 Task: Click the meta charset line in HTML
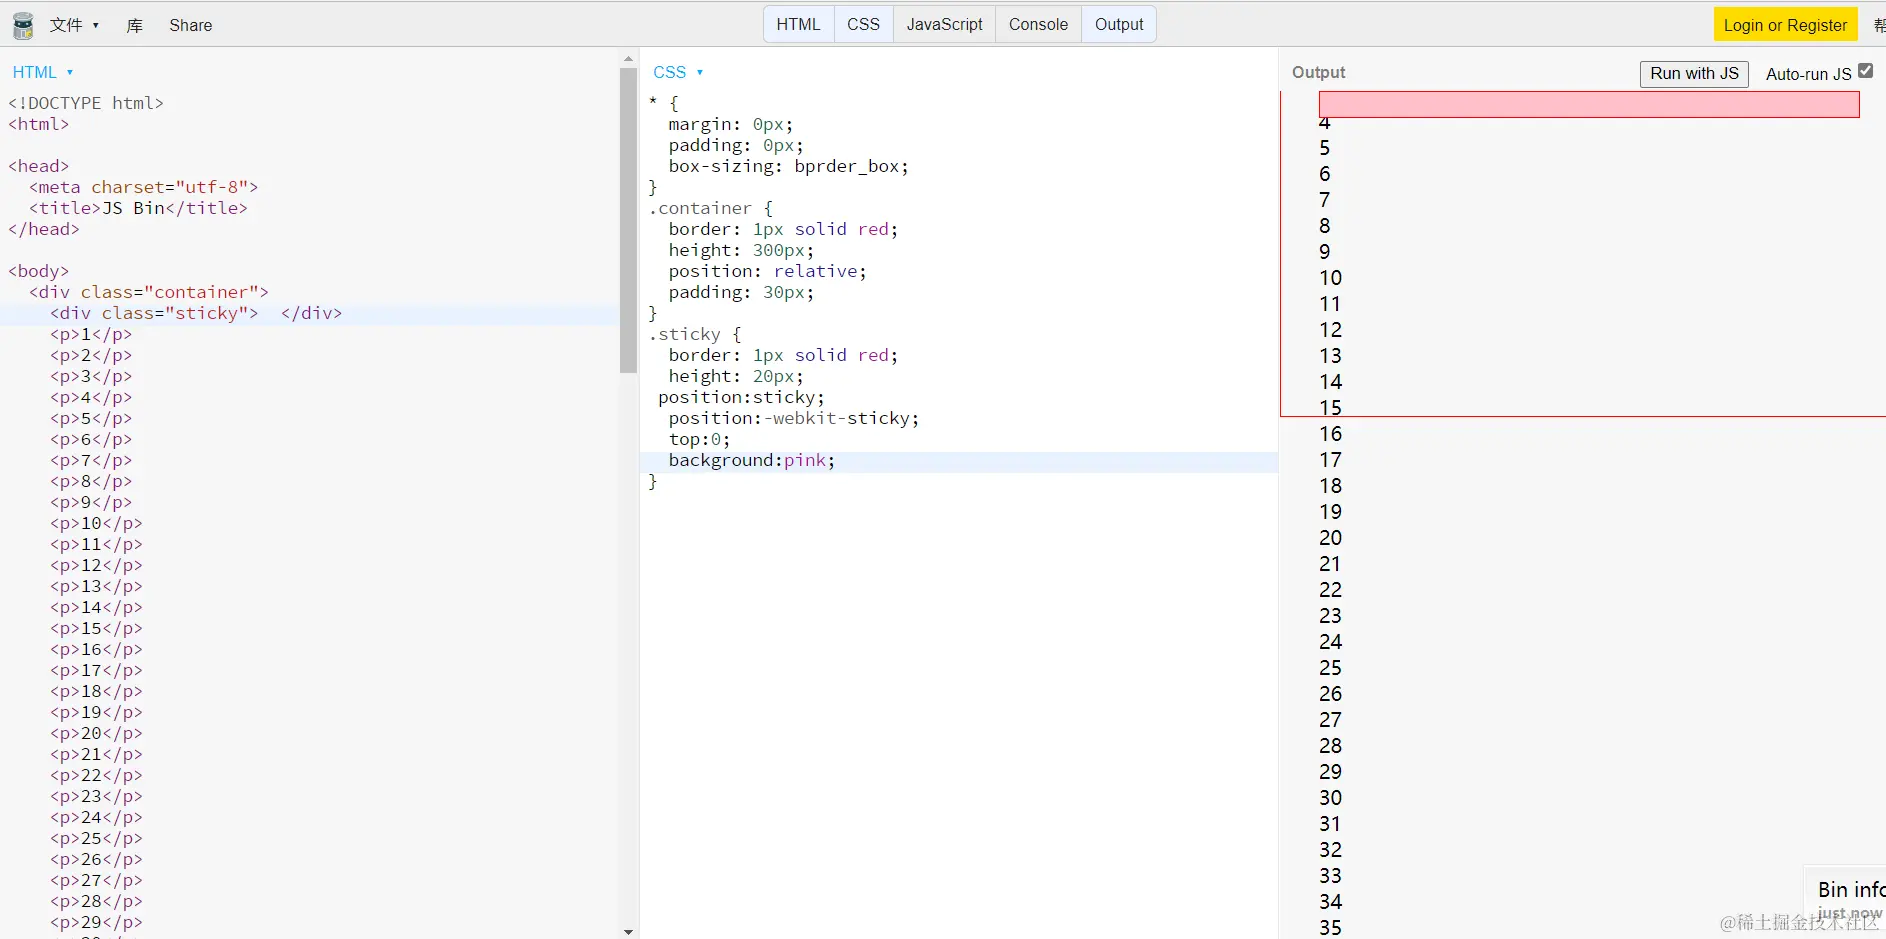[144, 188]
